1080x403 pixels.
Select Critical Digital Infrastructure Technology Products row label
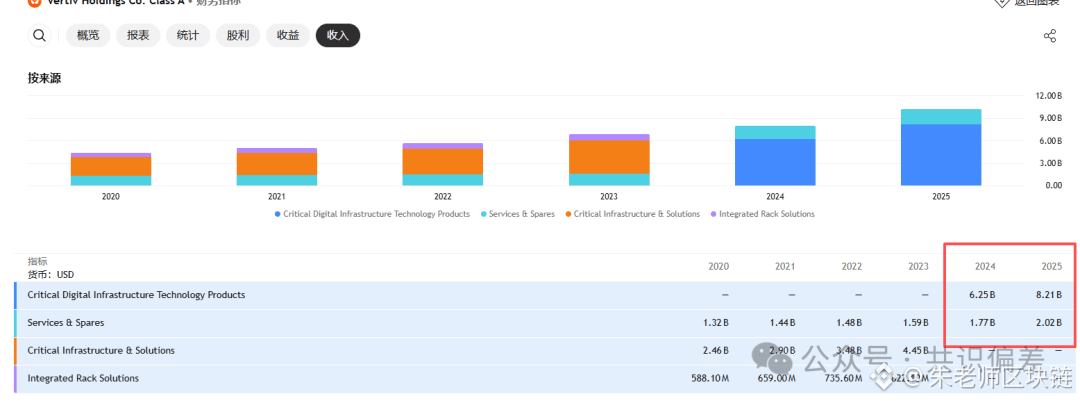pos(136,295)
